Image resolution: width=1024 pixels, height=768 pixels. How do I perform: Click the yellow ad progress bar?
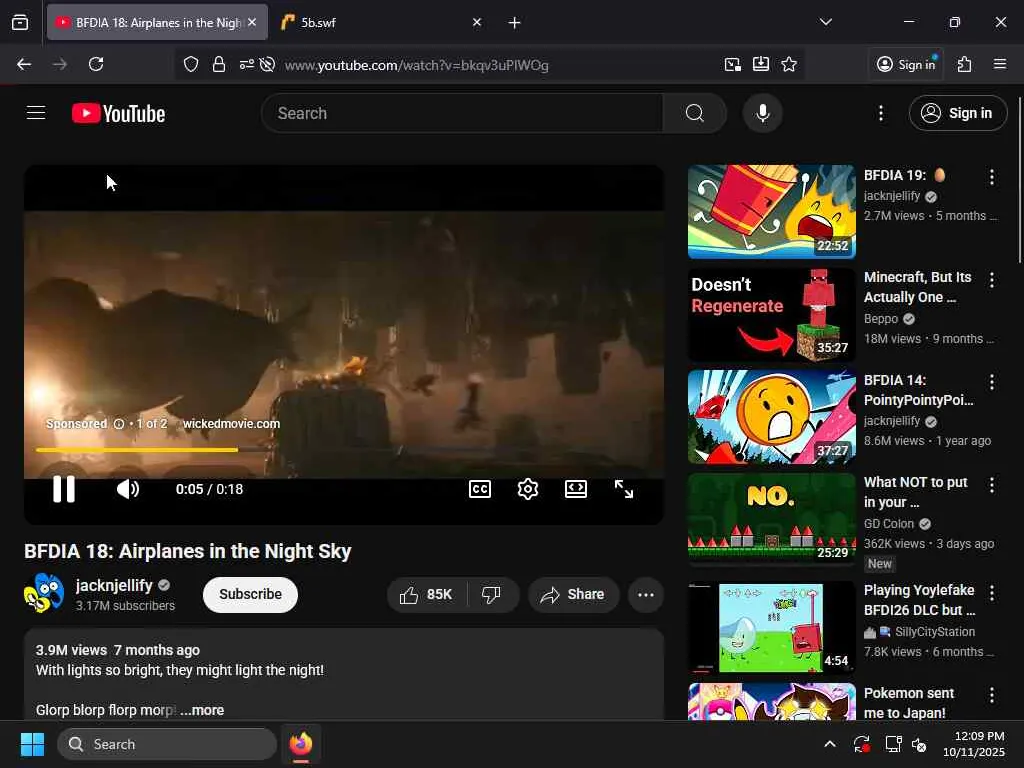tap(136, 450)
